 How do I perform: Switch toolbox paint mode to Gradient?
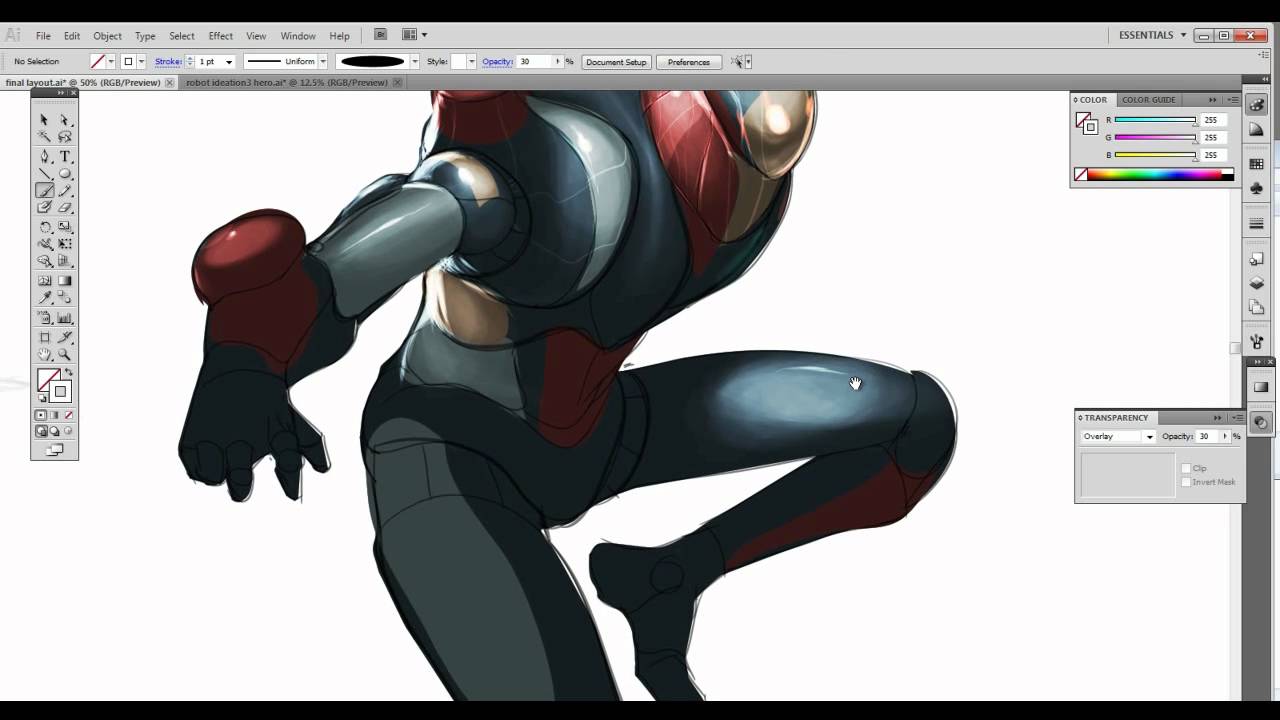[54, 415]
